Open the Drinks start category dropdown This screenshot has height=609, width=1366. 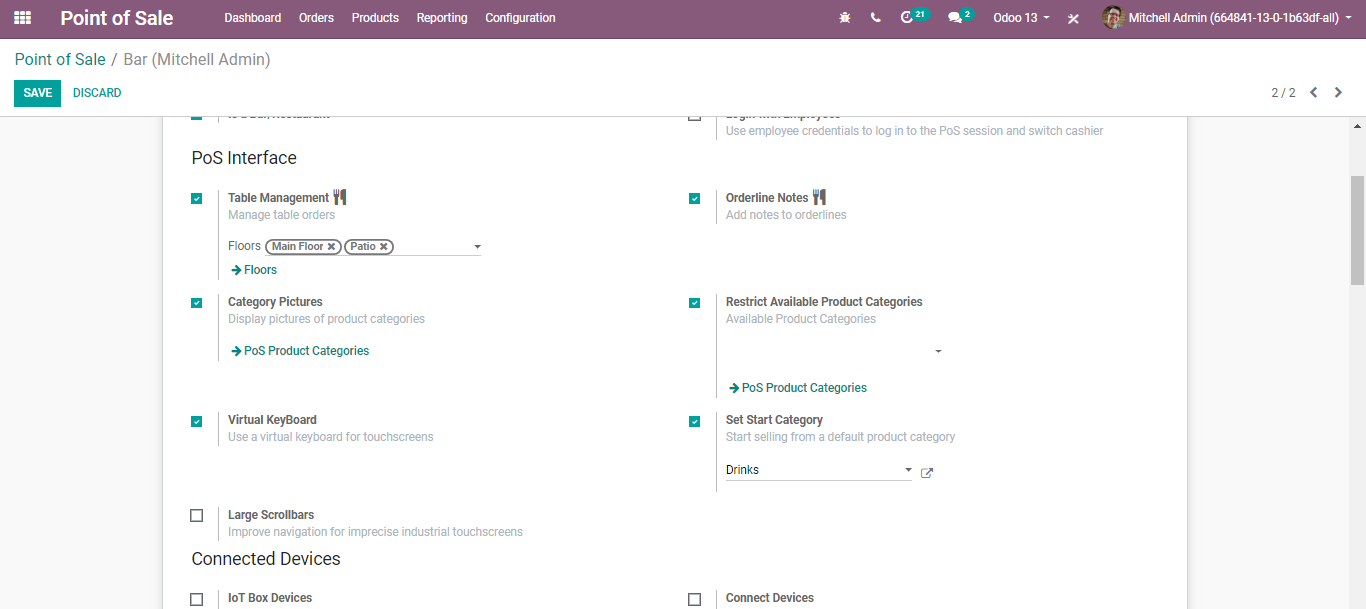[x=819, y=470]
